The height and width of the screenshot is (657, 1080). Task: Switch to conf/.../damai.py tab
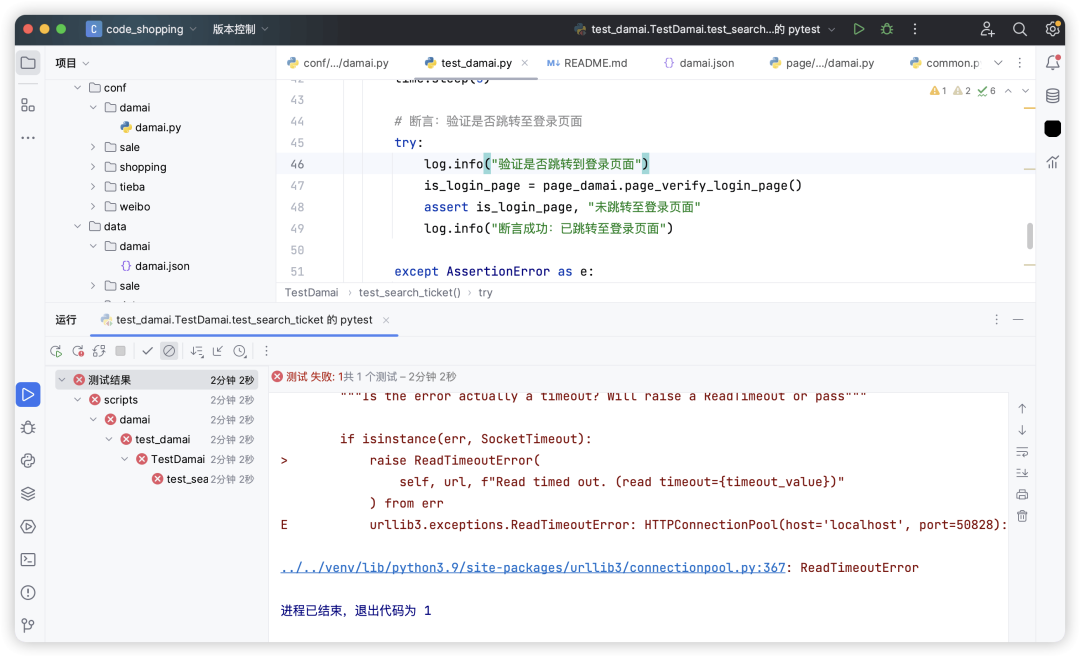tap(338, 63)
